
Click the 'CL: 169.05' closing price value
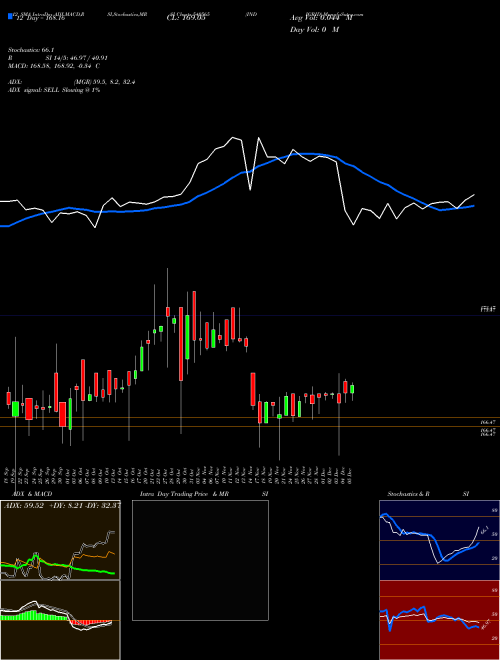(x=187, y=19)
